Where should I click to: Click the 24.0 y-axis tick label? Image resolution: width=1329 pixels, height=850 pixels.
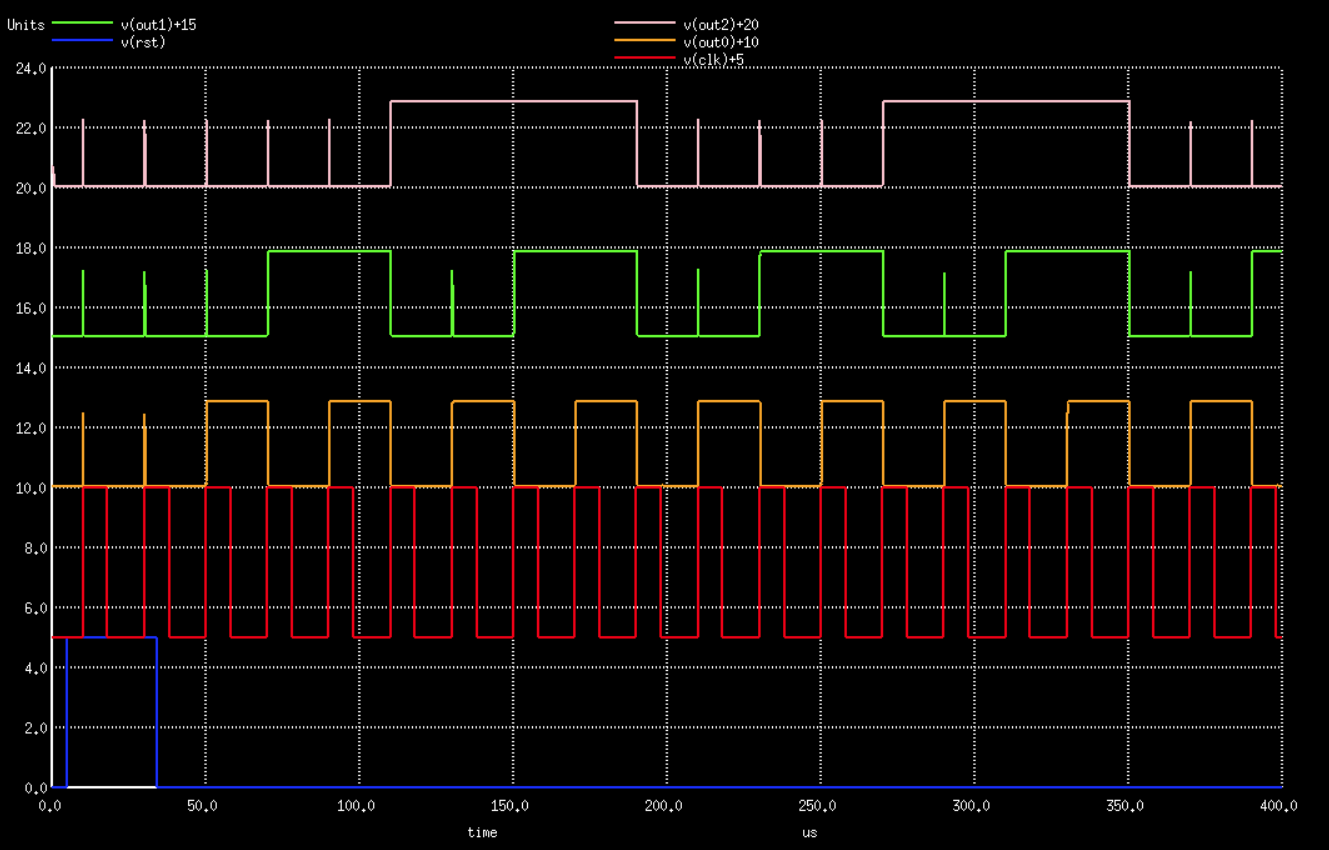[30, 69]
